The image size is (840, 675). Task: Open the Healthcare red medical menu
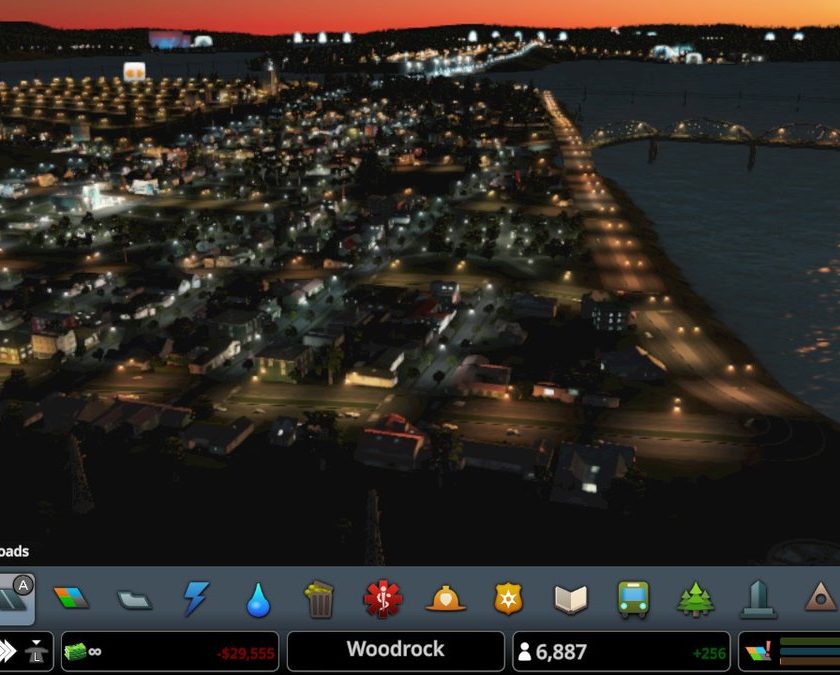(x=382, y=599)
